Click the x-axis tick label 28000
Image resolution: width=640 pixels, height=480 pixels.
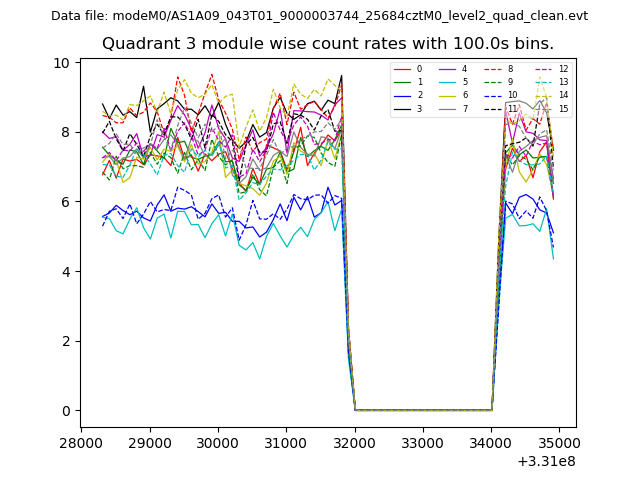coord(82,442)
